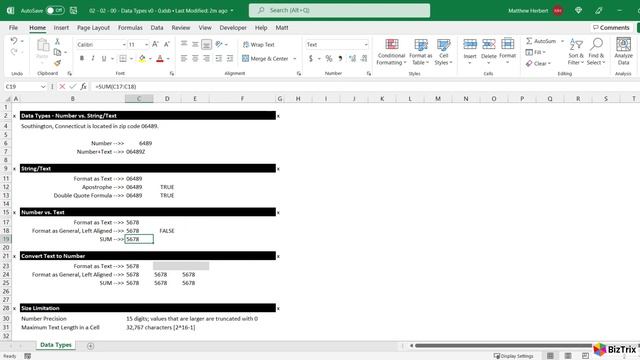Screen dimensions: 640x360
Task: Apply Accounting dollar format
Action: click(x=311, y=59)
